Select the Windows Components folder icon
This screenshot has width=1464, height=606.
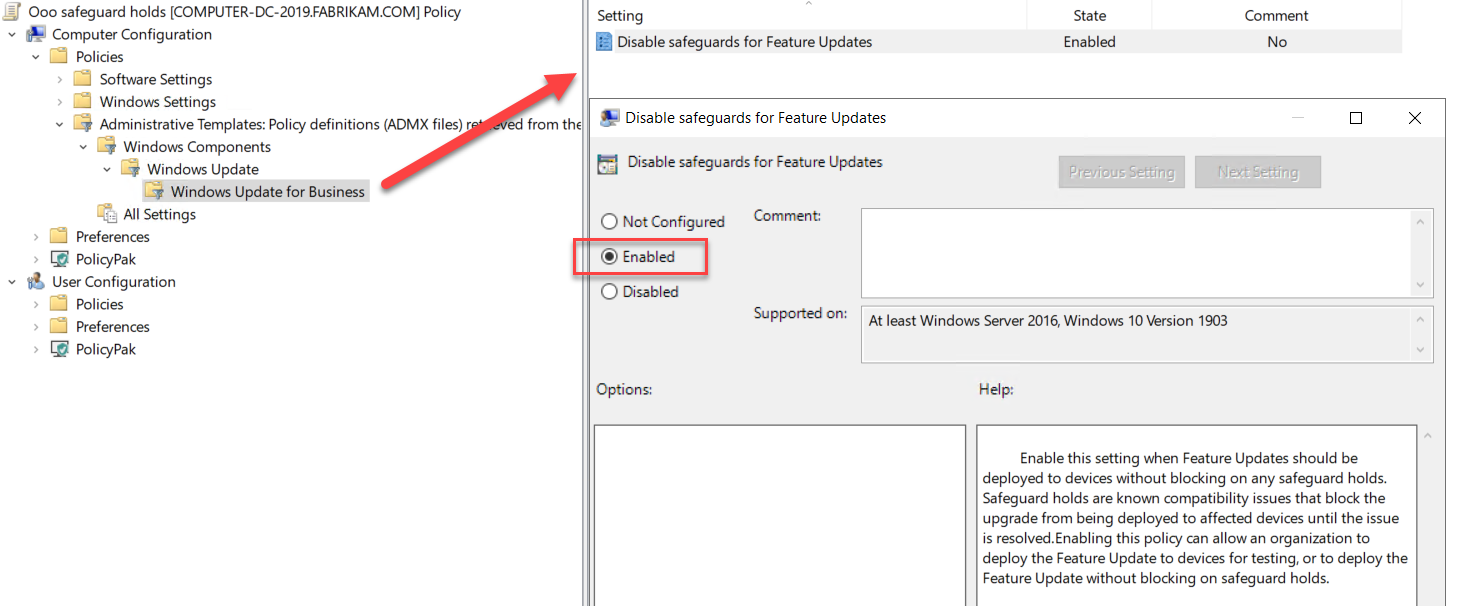pyautogui.click(x=106, y=147)
